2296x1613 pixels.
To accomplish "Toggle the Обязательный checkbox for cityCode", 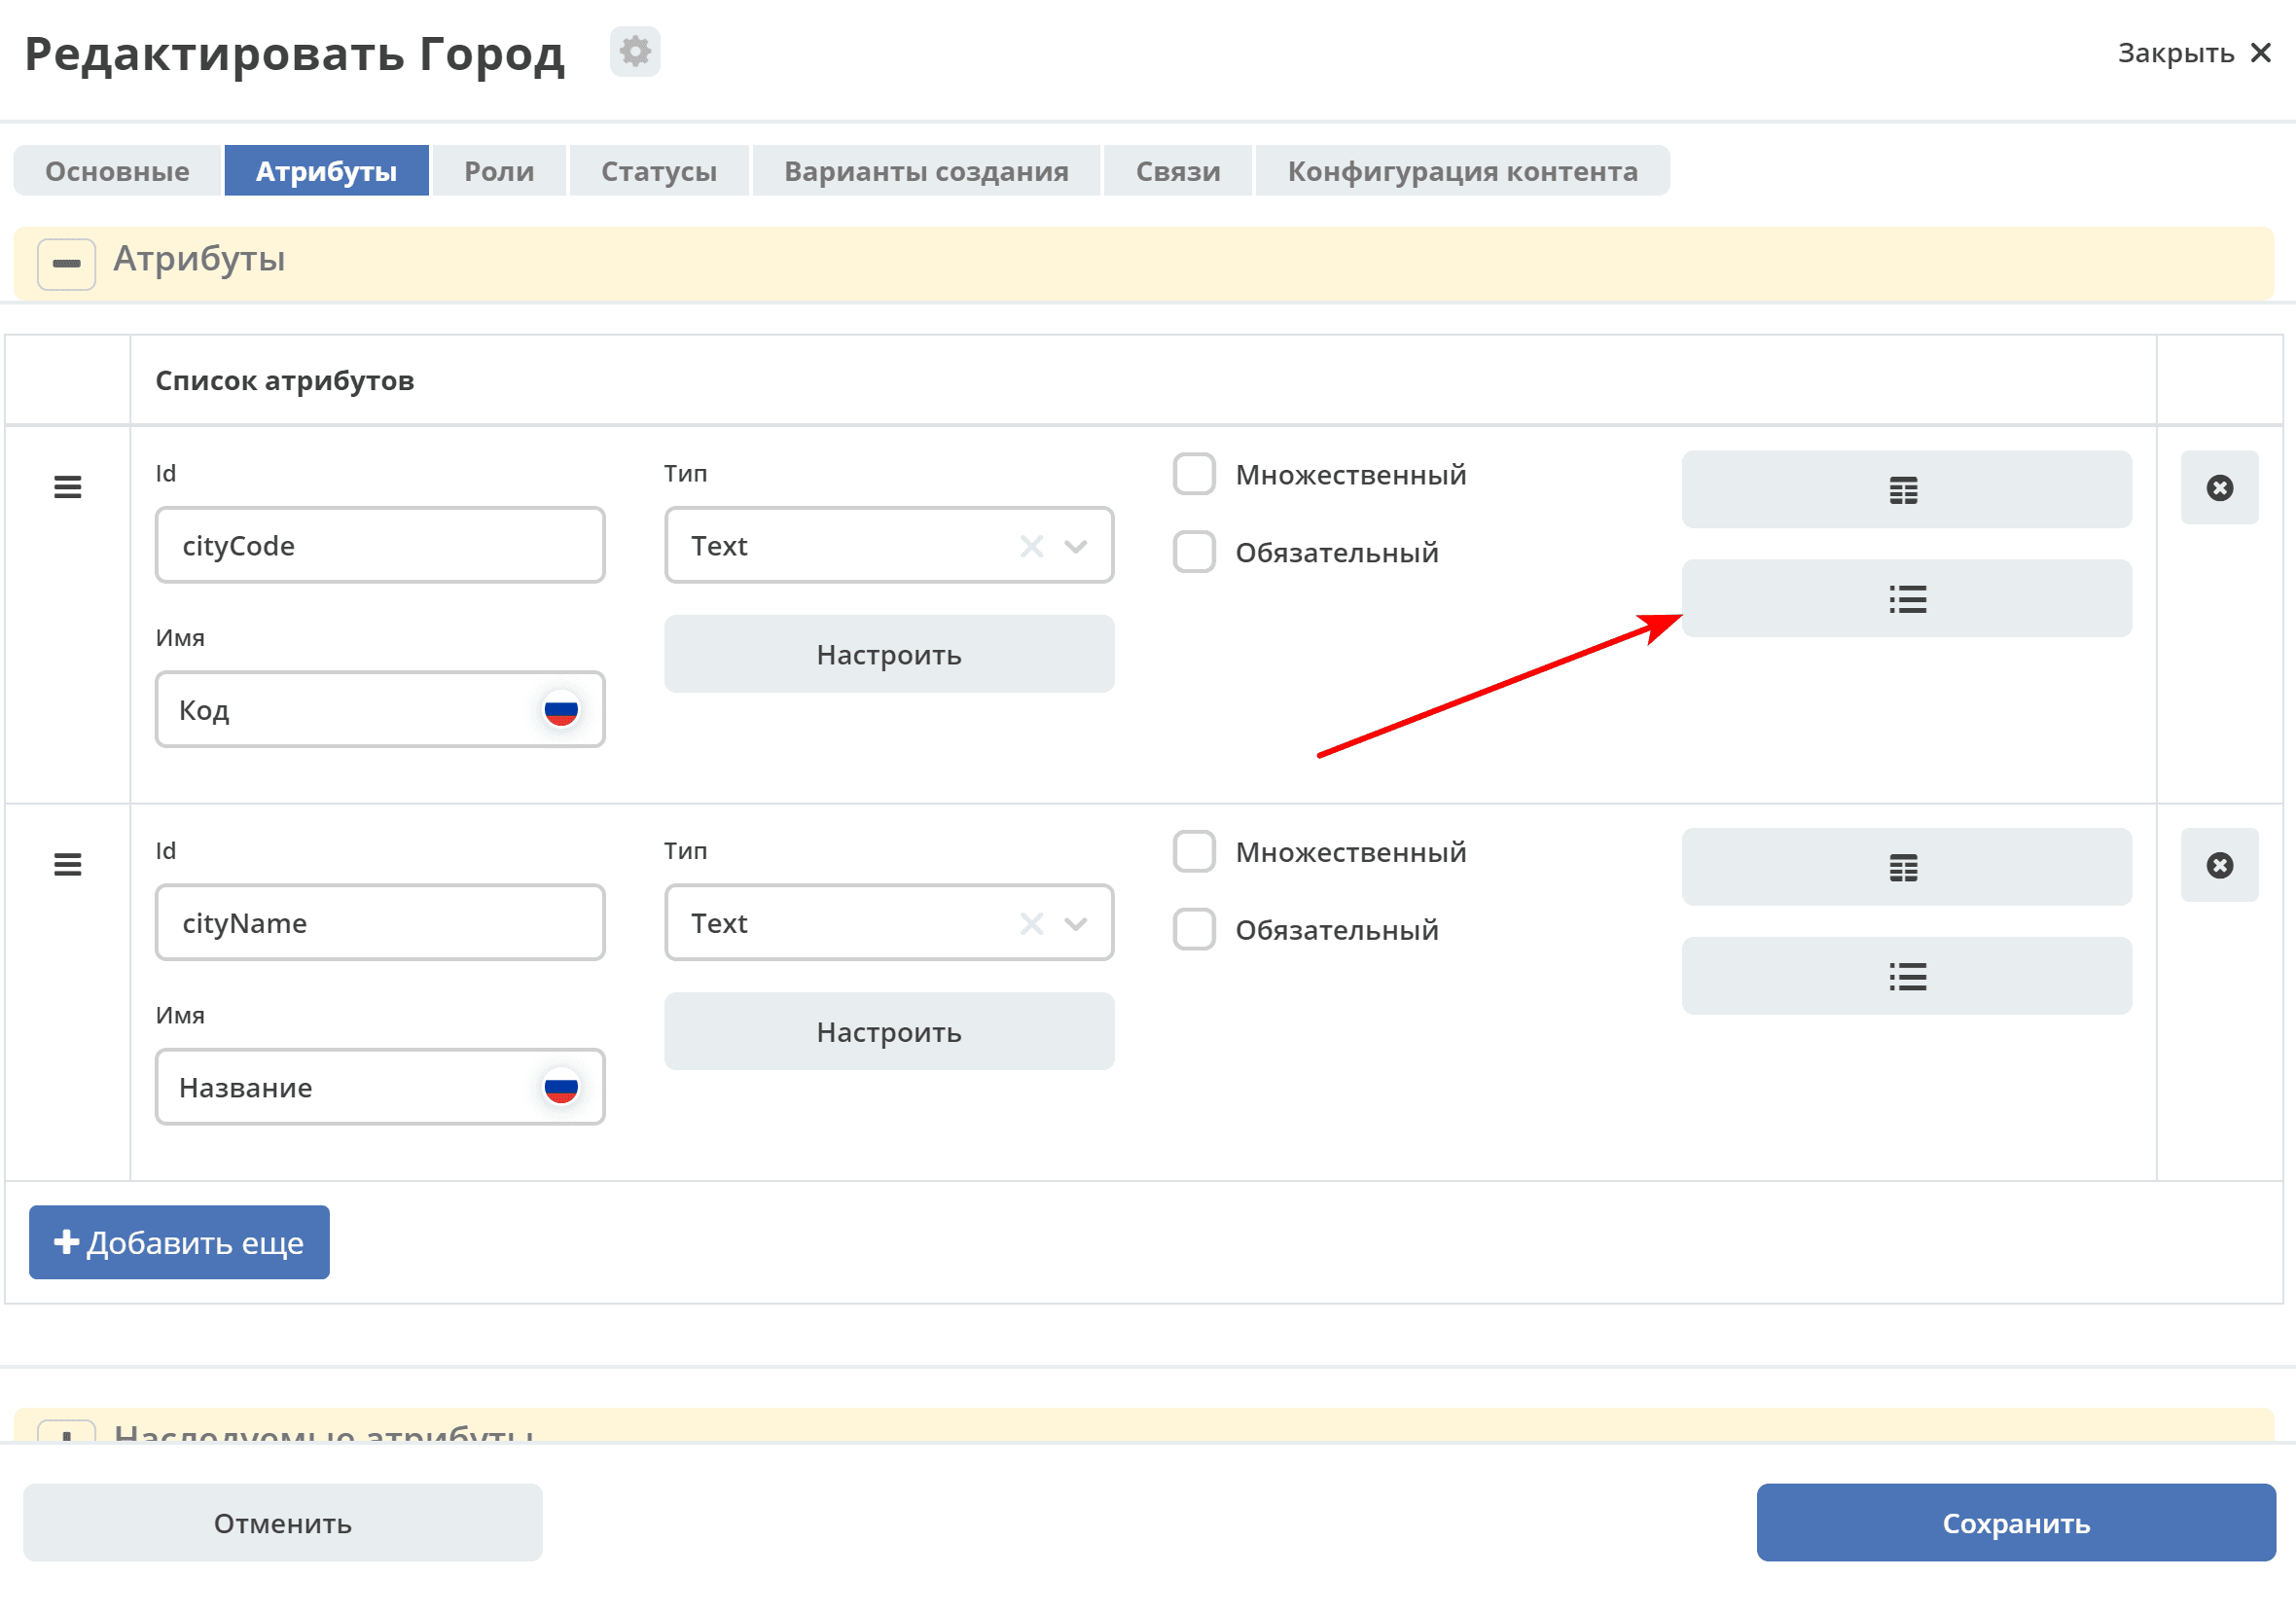I will (1194, 552).
